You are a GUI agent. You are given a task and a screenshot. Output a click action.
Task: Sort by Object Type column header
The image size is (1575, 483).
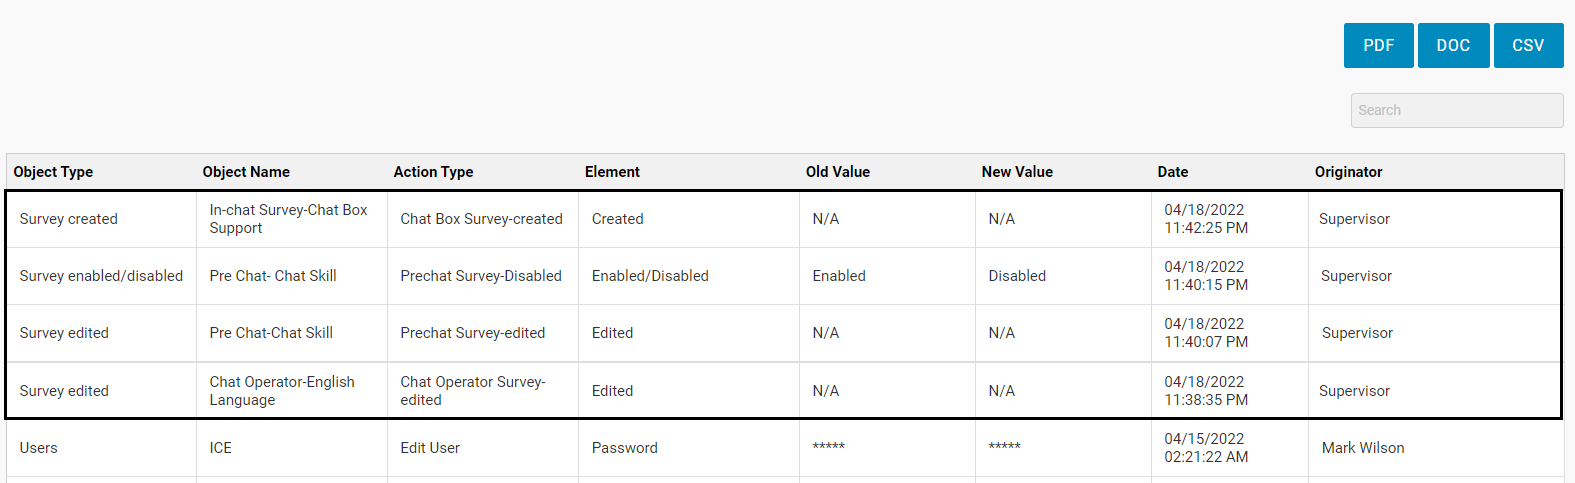click(53, 172)
